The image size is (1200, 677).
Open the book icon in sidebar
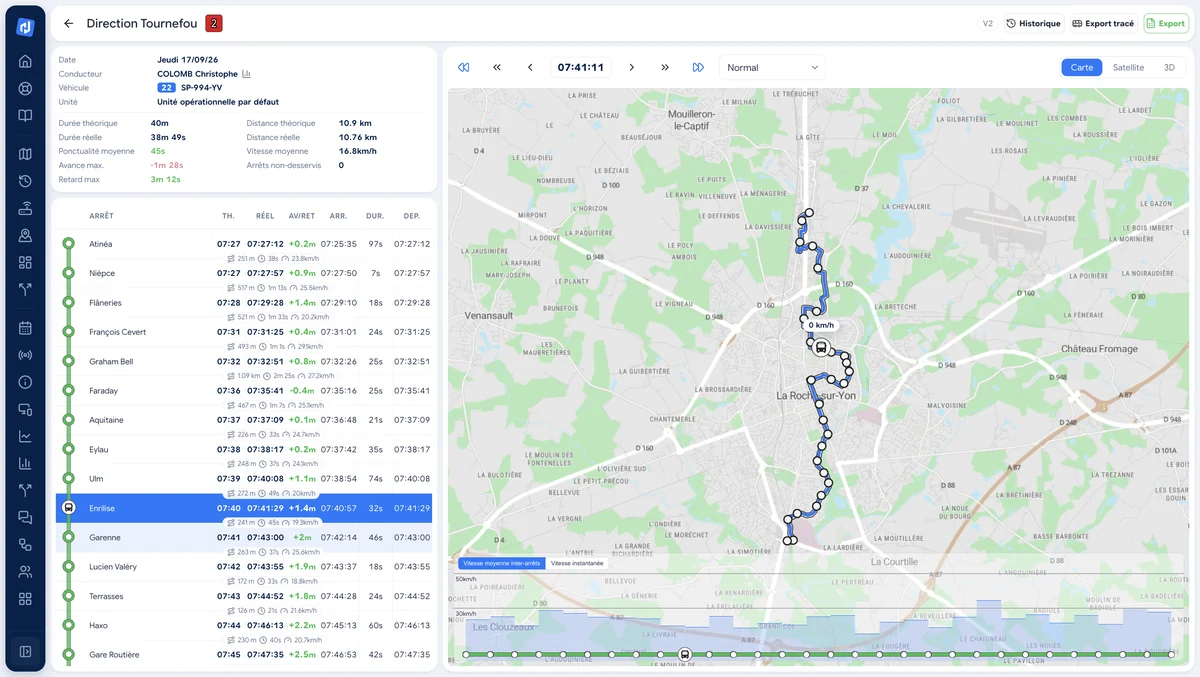click(25, 115)
